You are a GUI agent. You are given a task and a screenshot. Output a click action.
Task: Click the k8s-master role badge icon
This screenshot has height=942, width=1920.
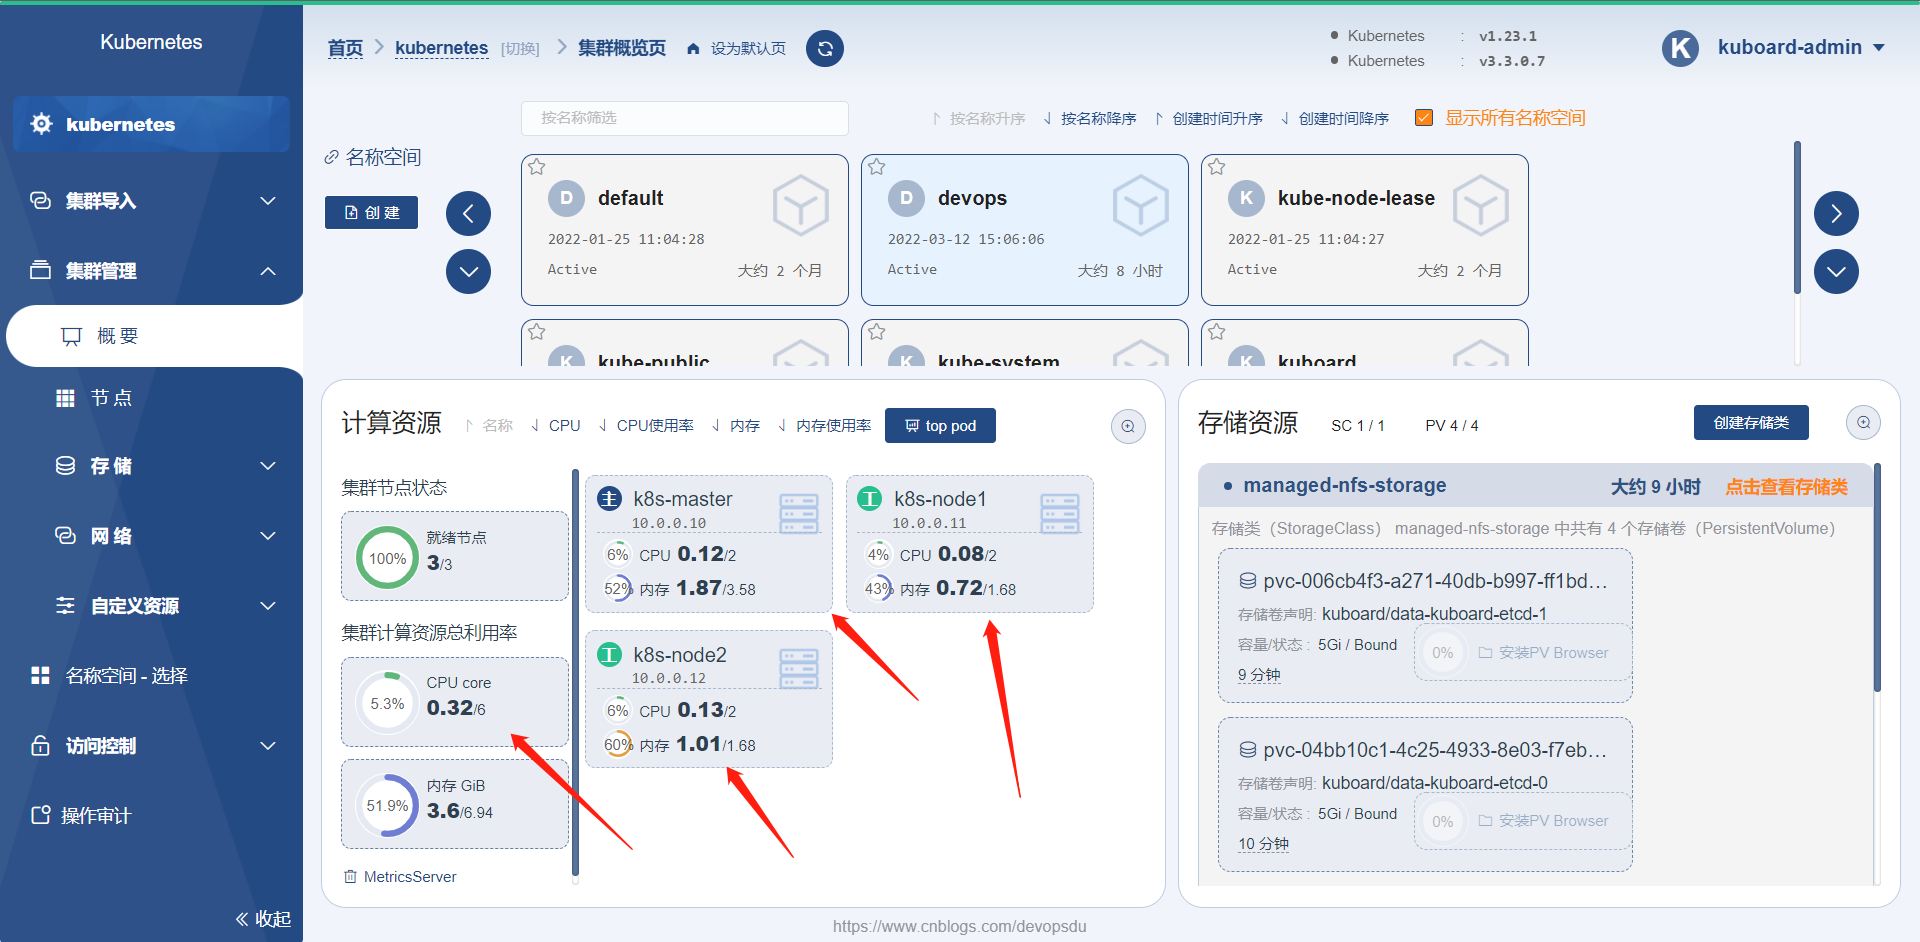(x=609, y=498)
